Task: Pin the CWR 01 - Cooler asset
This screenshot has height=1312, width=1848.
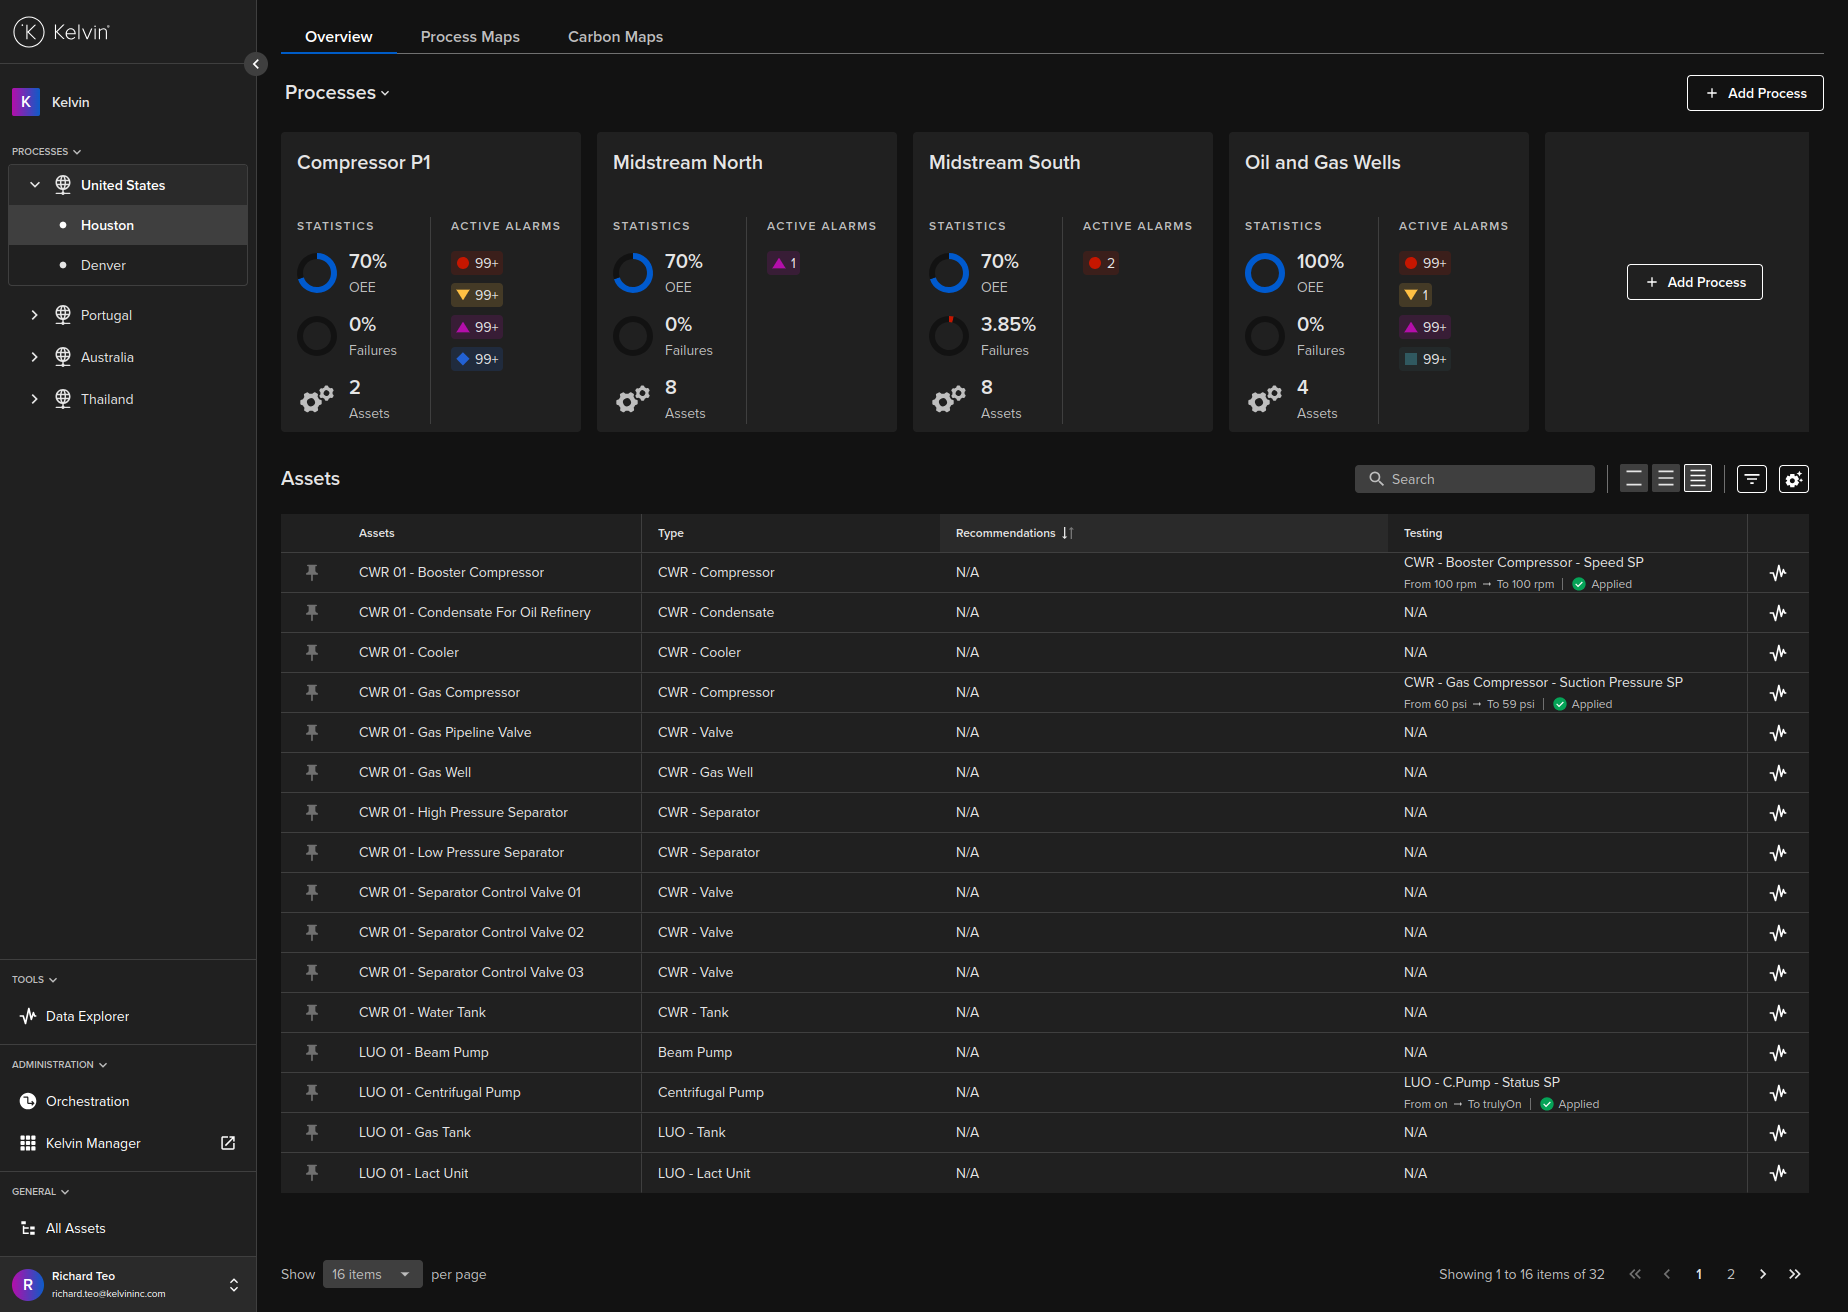Action: tap(312, 652)
